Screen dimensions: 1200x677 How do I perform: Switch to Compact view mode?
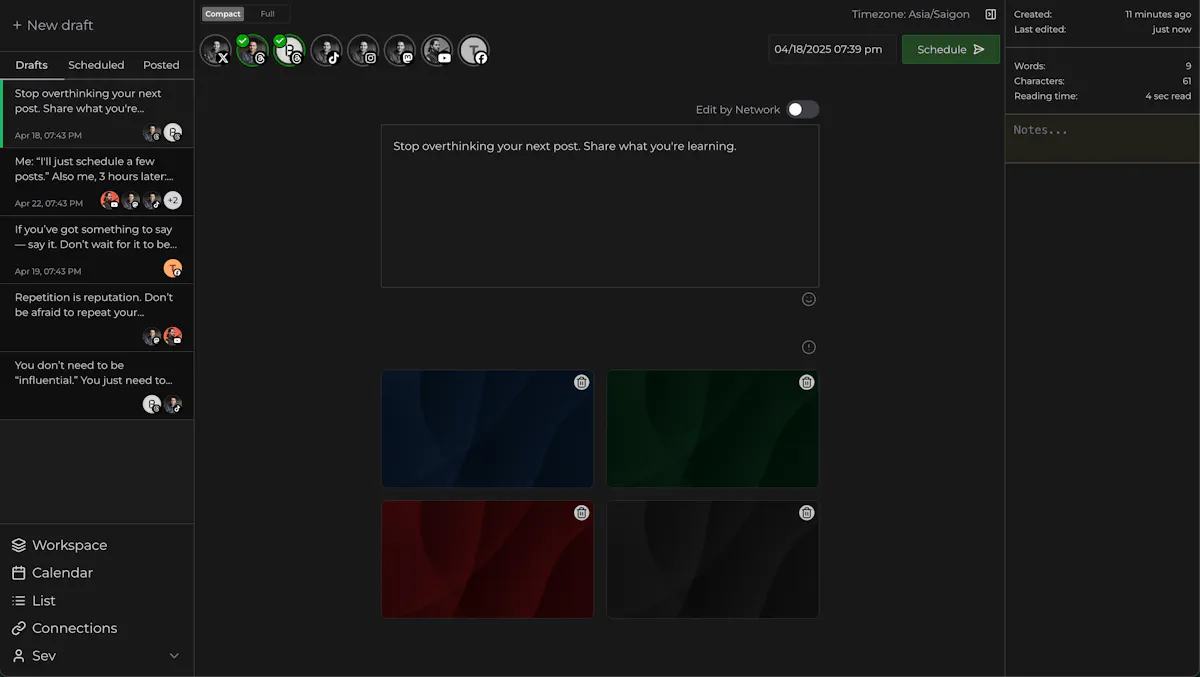click(x=223, y=14)
